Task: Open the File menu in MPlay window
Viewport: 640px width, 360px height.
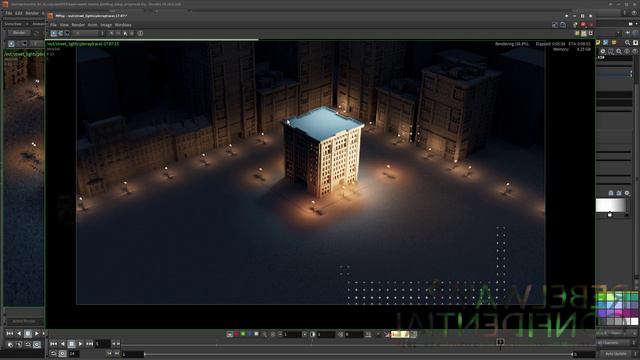Action: coord(53,25)
